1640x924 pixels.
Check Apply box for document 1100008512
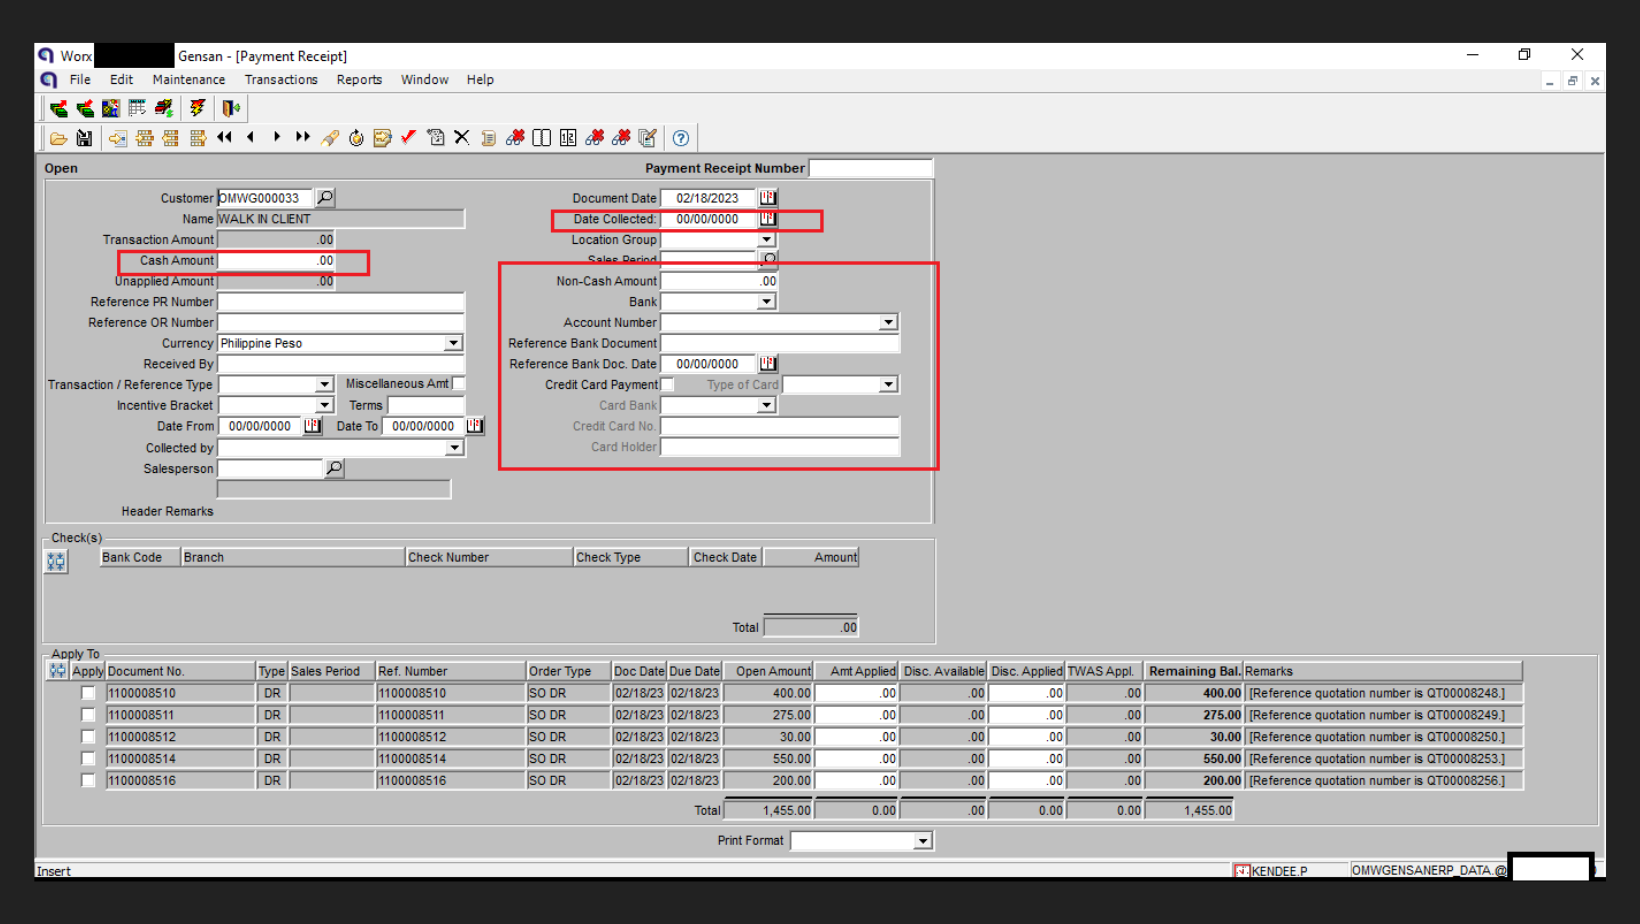(88, 737)
